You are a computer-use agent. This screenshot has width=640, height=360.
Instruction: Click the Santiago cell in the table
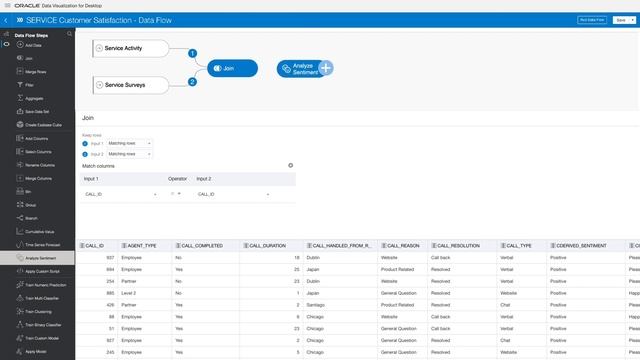[315, 305]
